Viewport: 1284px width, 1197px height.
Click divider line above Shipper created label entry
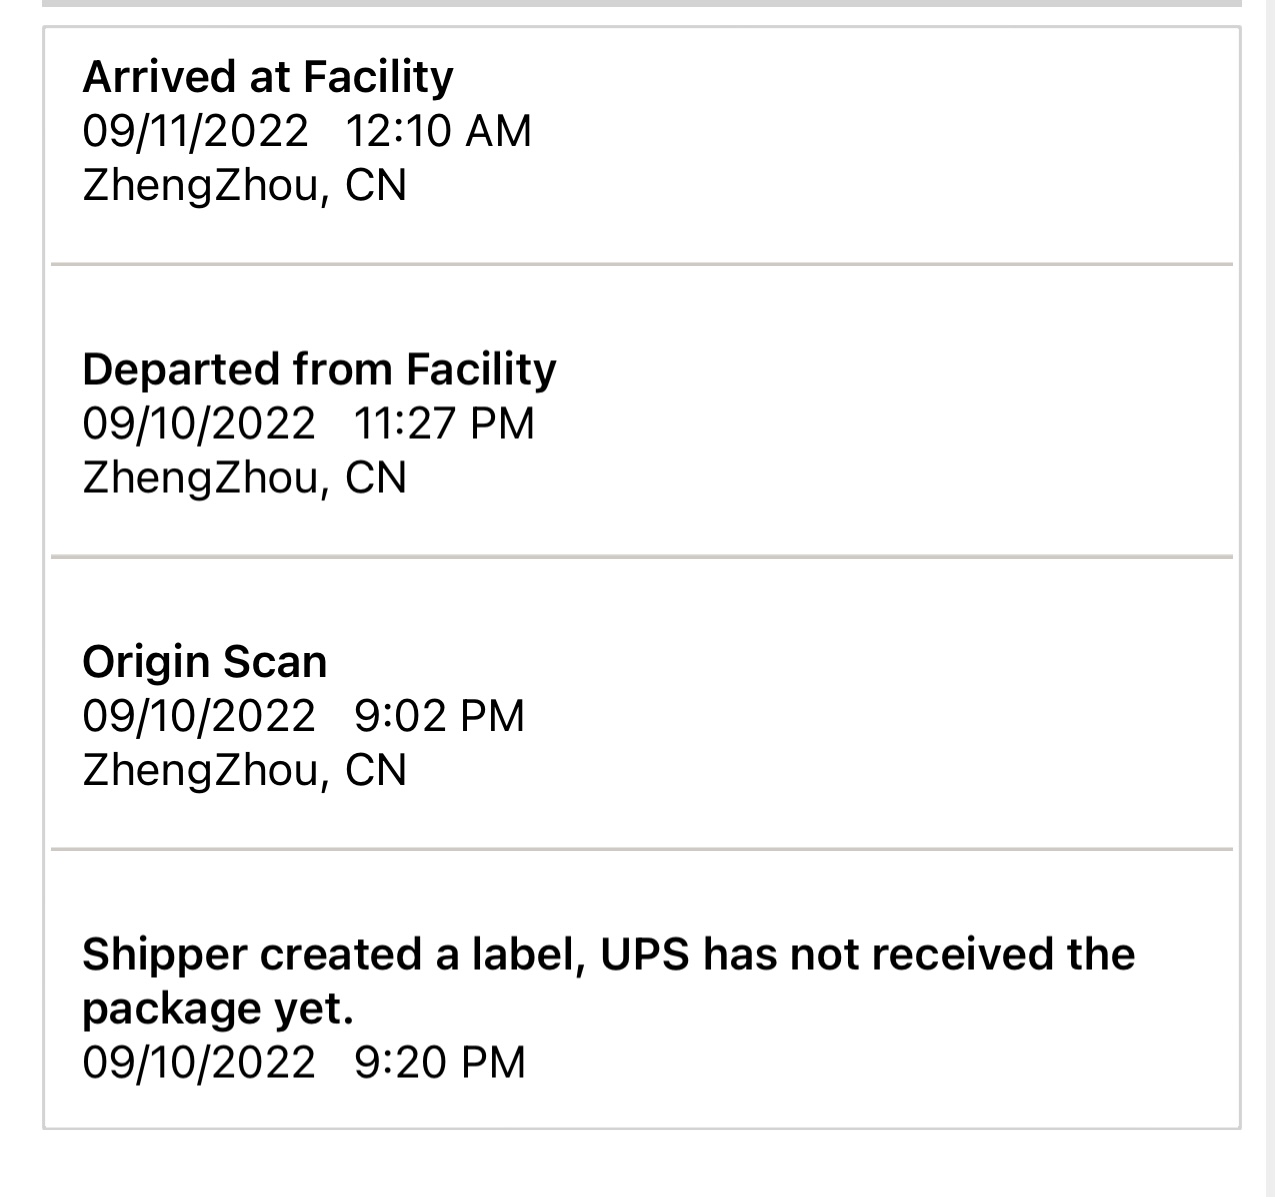pos(642,850)
